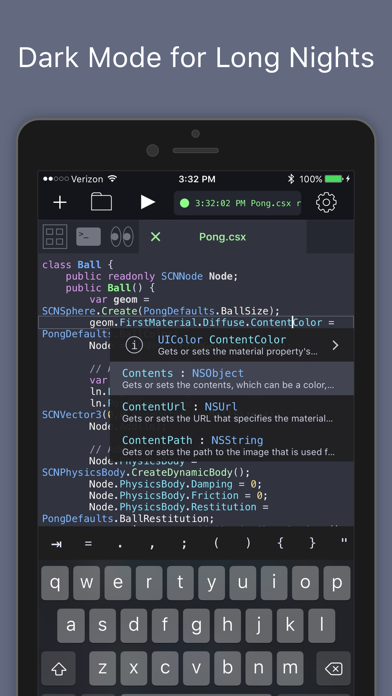The image size is (392, 696).
Task: Tap the q key
Action: pyautogui.click(x=55, y=583)
